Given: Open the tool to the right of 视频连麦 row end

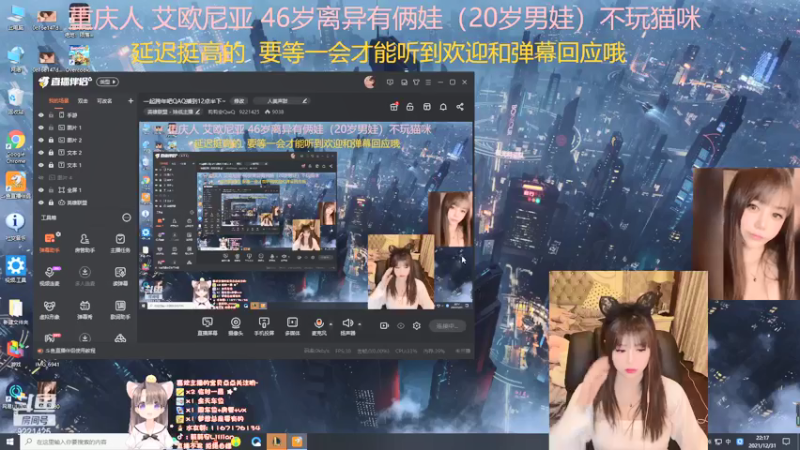Looking at the screenshot, I should 120,276.
